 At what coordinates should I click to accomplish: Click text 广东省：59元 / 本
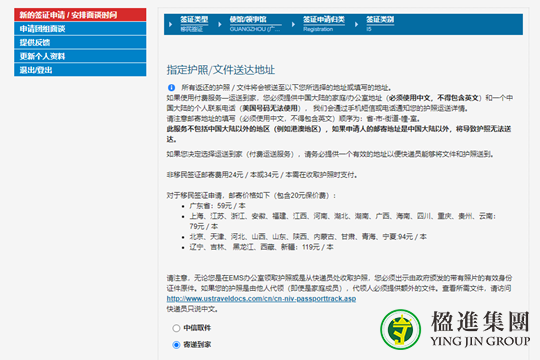(218, 206)
